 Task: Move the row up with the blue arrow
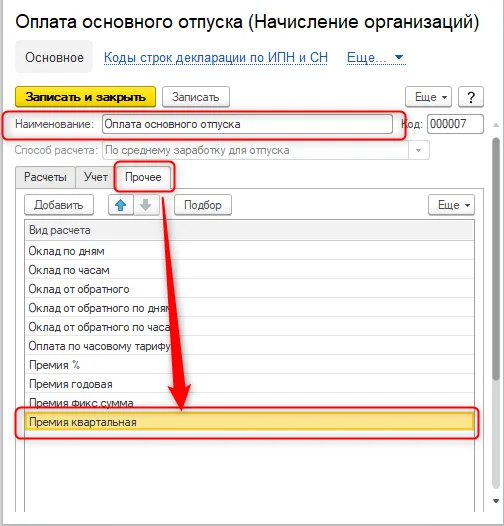(121, 205)
